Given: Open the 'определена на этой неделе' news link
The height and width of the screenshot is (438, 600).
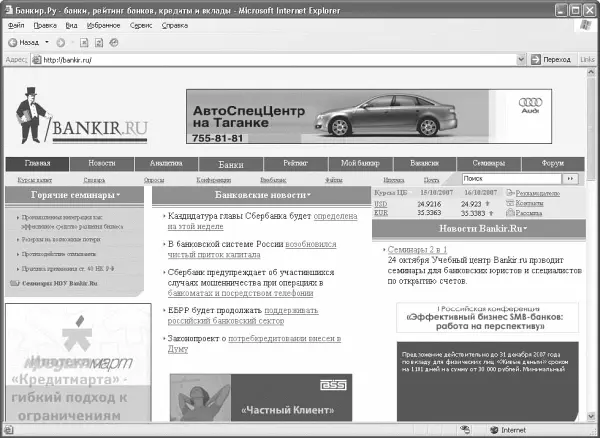Looking at the screenshot, I should coord(262,221).
